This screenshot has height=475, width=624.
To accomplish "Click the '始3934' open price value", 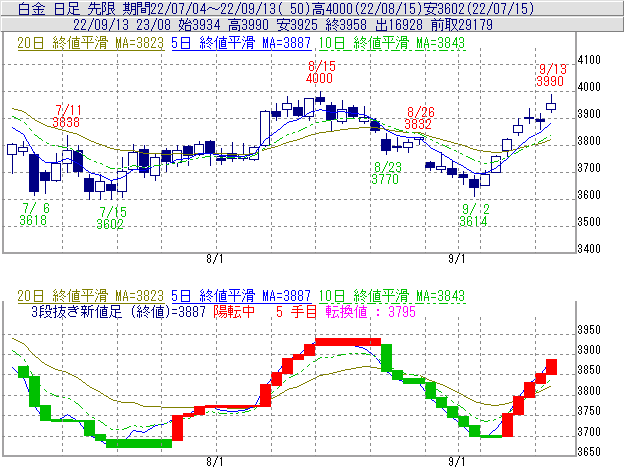I will coord(199,25).
